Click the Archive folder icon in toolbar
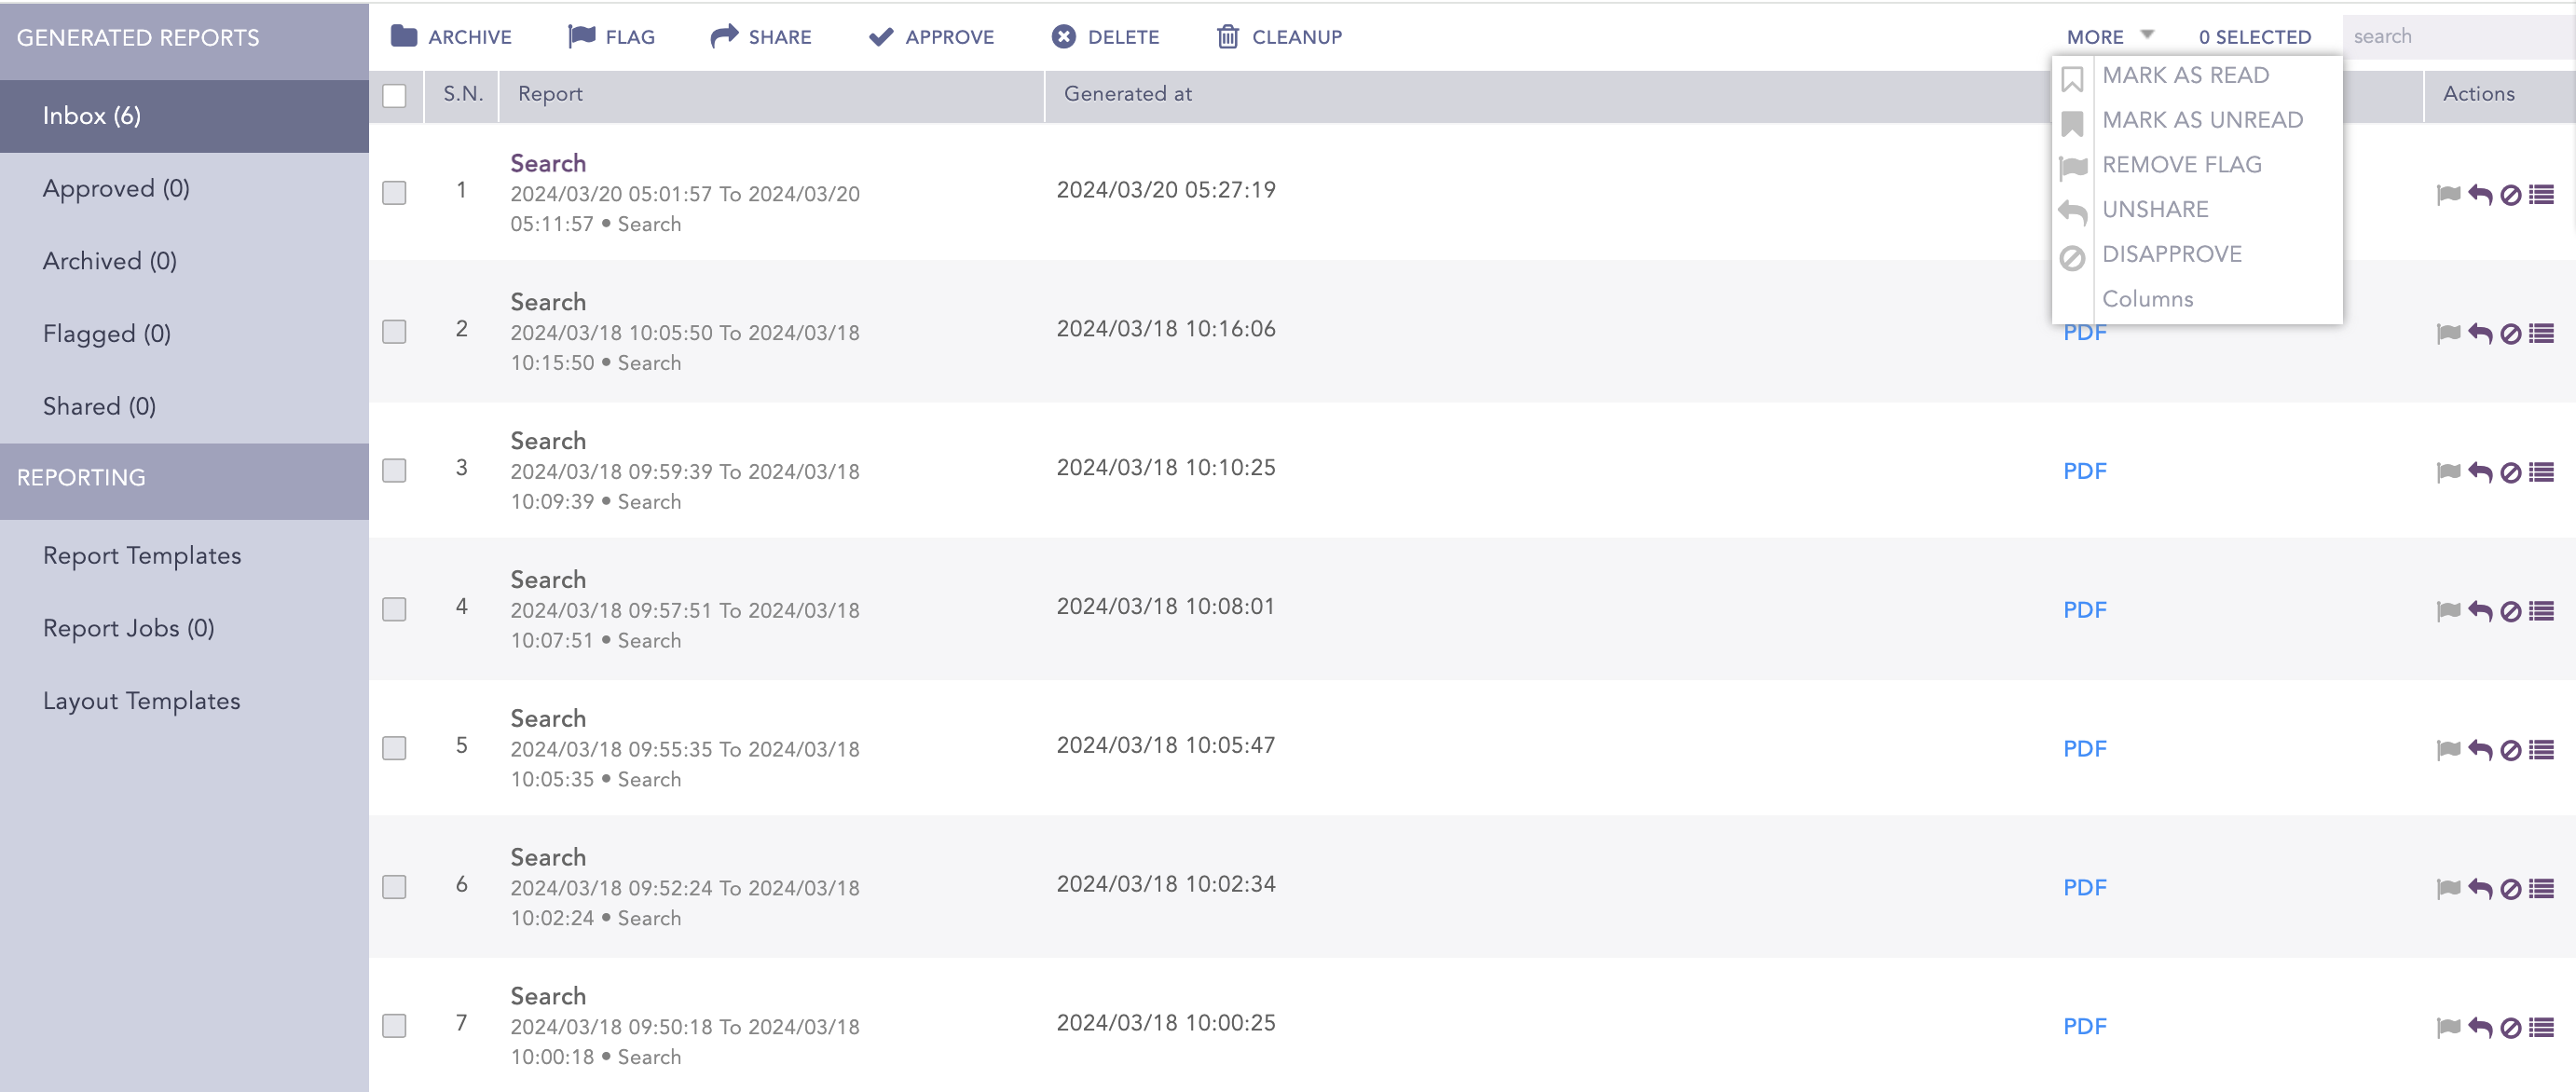The height and width of the screenshot is (1092, 2576). [404, 37]
